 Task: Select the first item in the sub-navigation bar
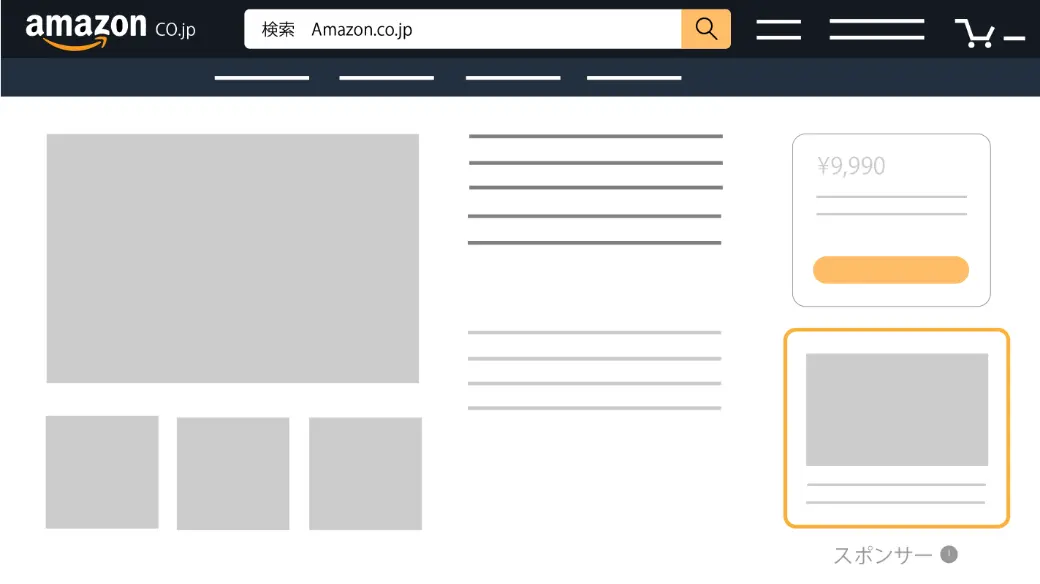coord(262,77)
